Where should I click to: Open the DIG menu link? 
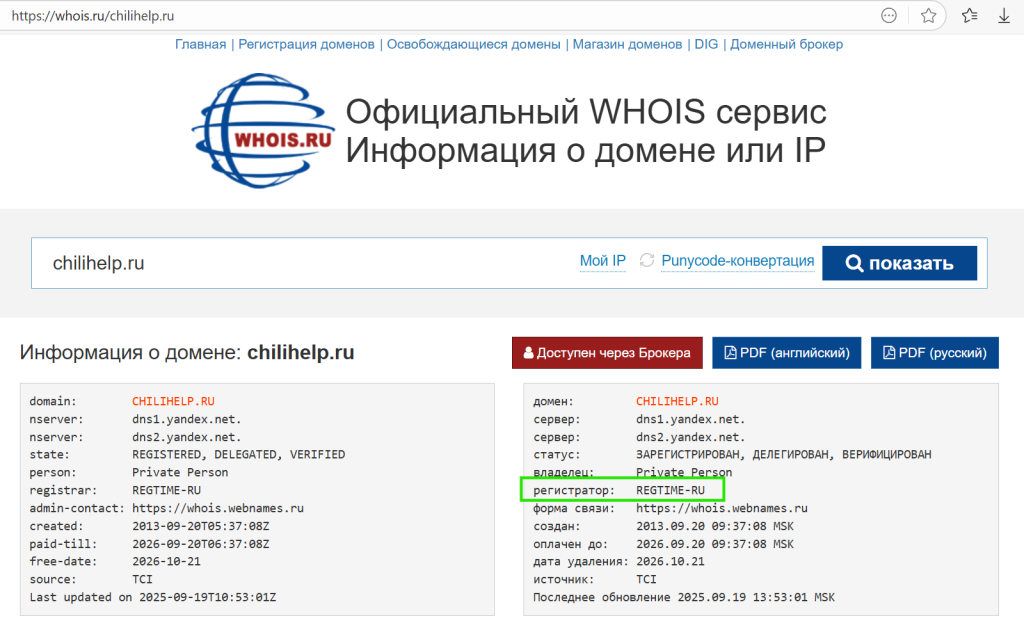[707, 44]
